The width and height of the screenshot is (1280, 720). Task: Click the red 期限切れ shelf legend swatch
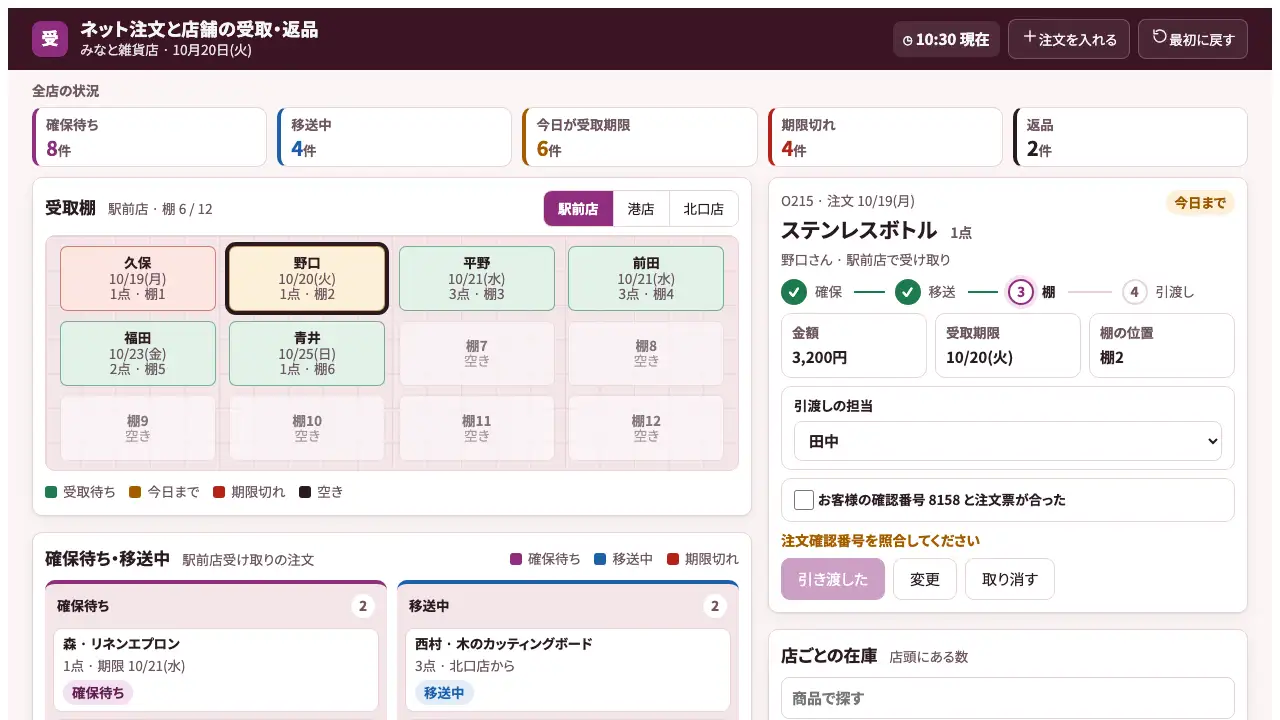(x=219, y=492)
